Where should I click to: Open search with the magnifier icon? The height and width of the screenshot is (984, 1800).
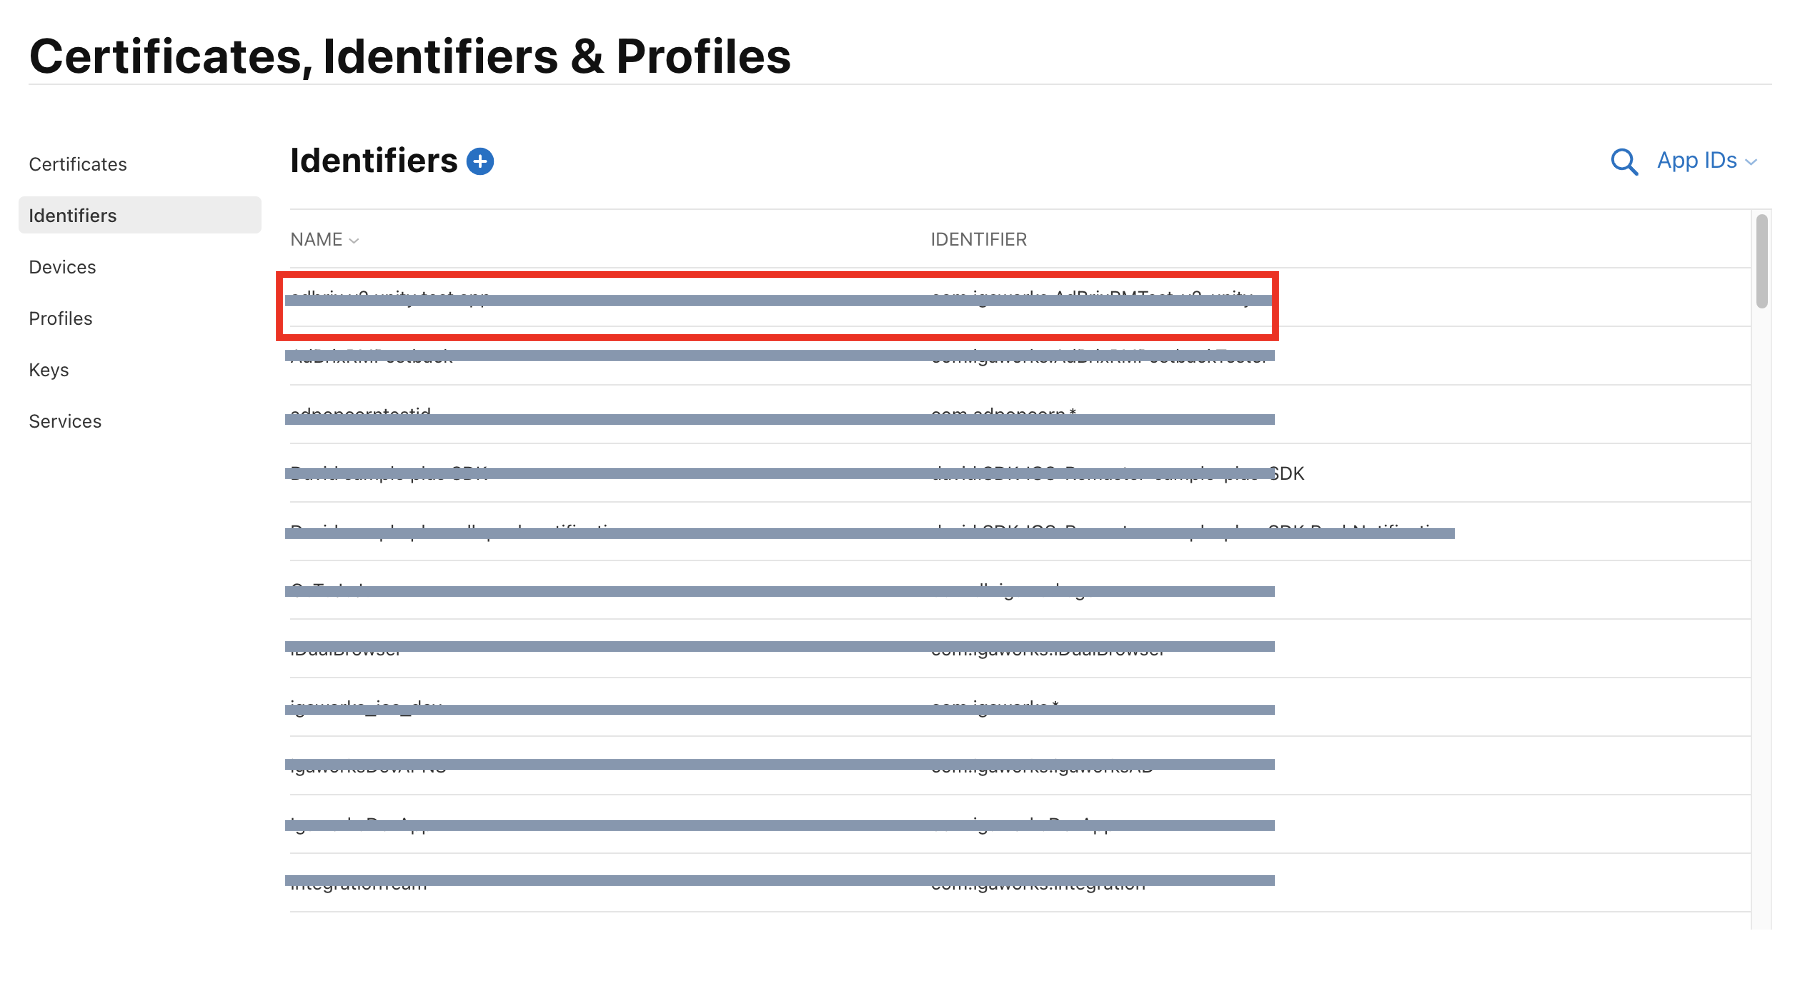(1624, 162)
